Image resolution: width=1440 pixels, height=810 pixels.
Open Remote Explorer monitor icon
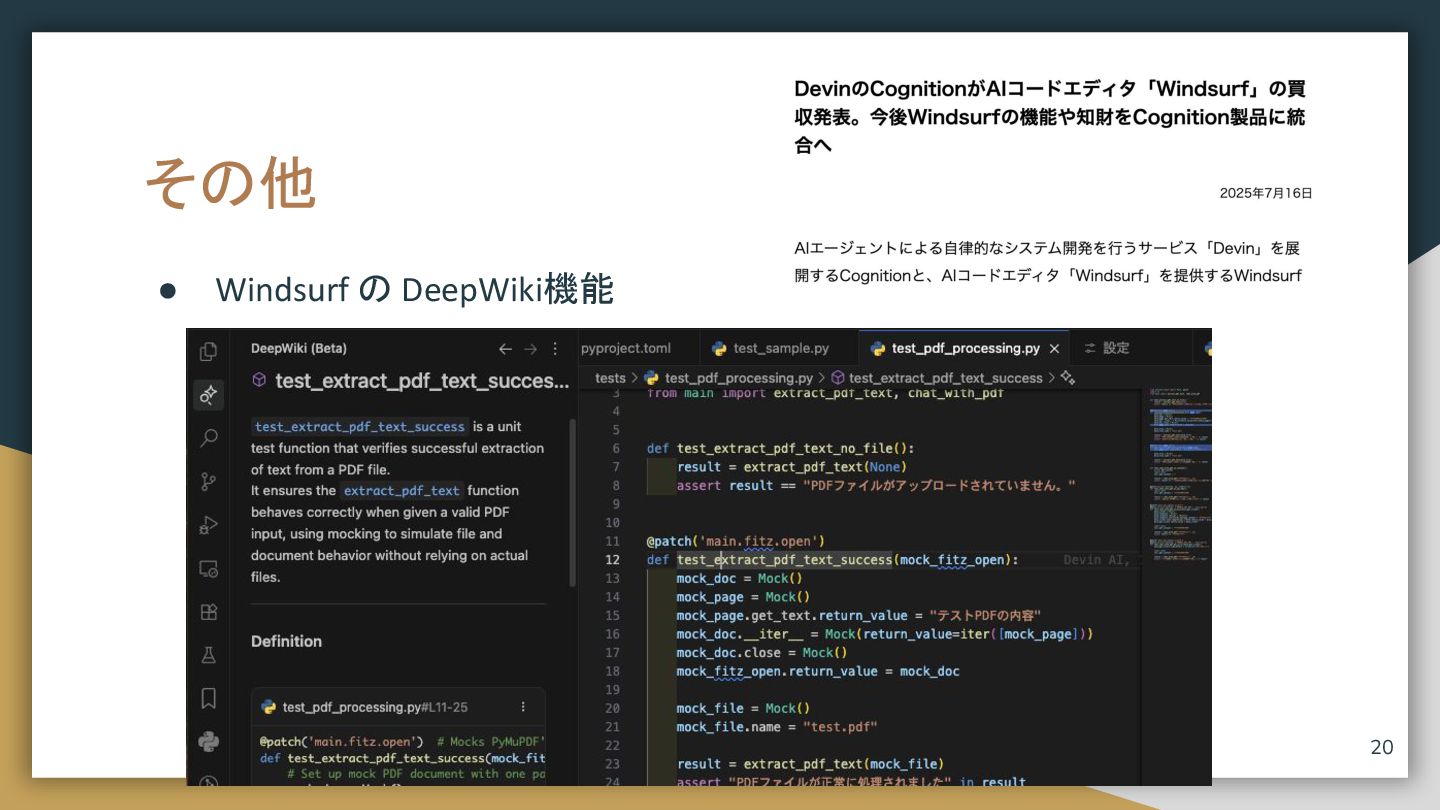pos(208,568)
